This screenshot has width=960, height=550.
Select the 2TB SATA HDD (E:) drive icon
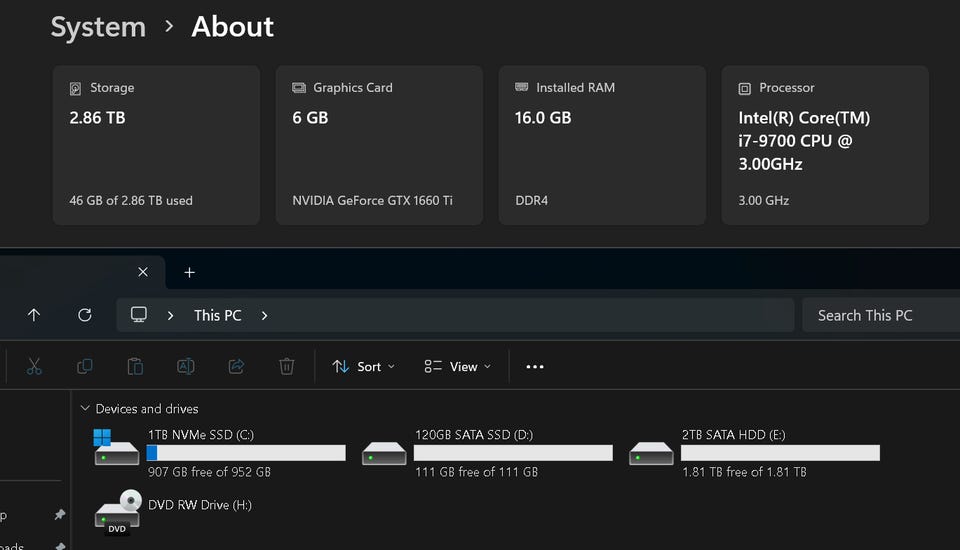coord(651,453)
